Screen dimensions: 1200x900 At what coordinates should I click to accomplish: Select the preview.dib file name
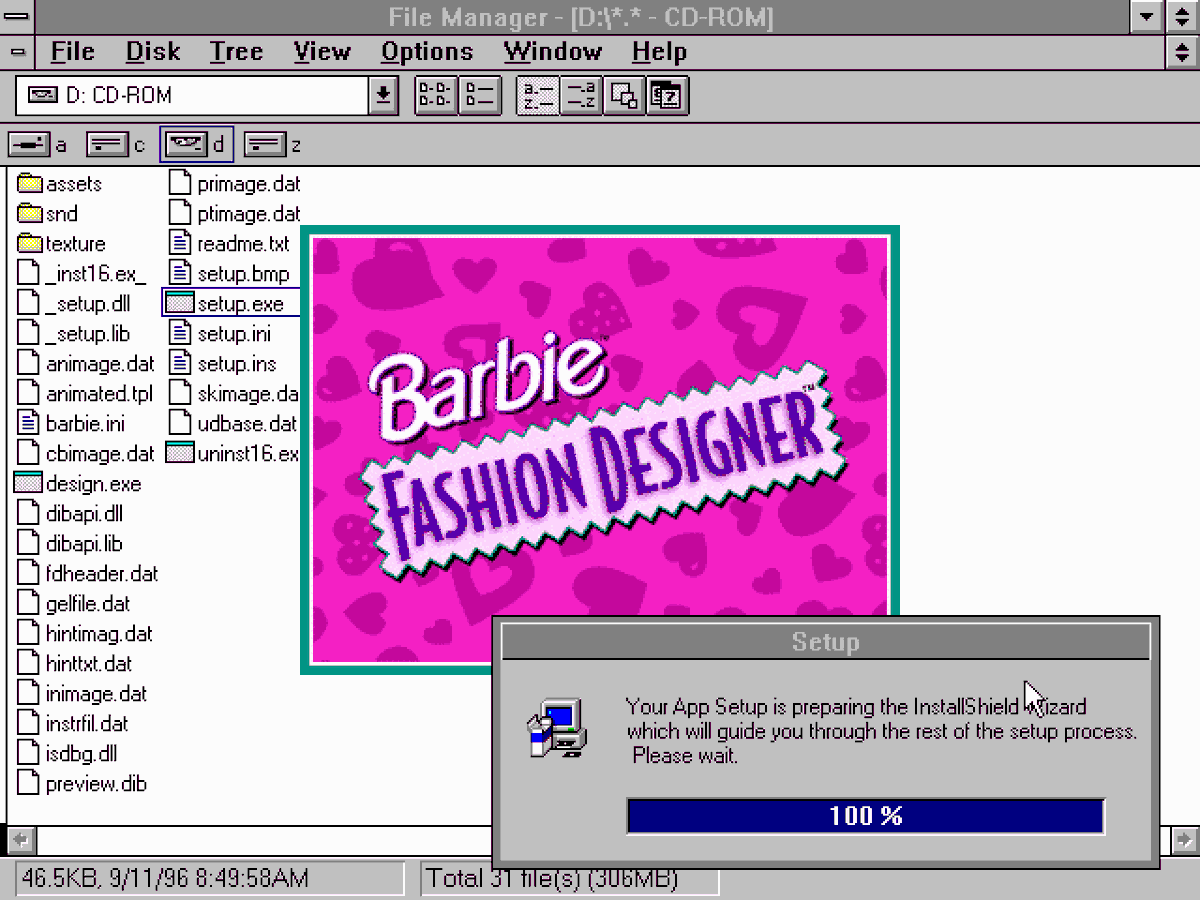[x=96, y=784]
